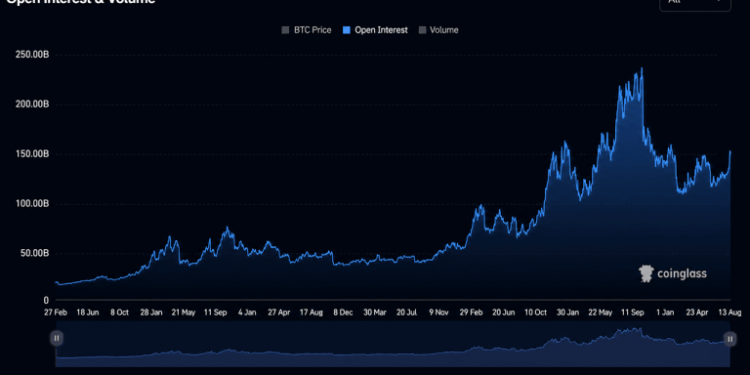The height and width of the screenshot is (375, 750).
Task: Click the 30 Mar date label
Action: coord(375,312)
